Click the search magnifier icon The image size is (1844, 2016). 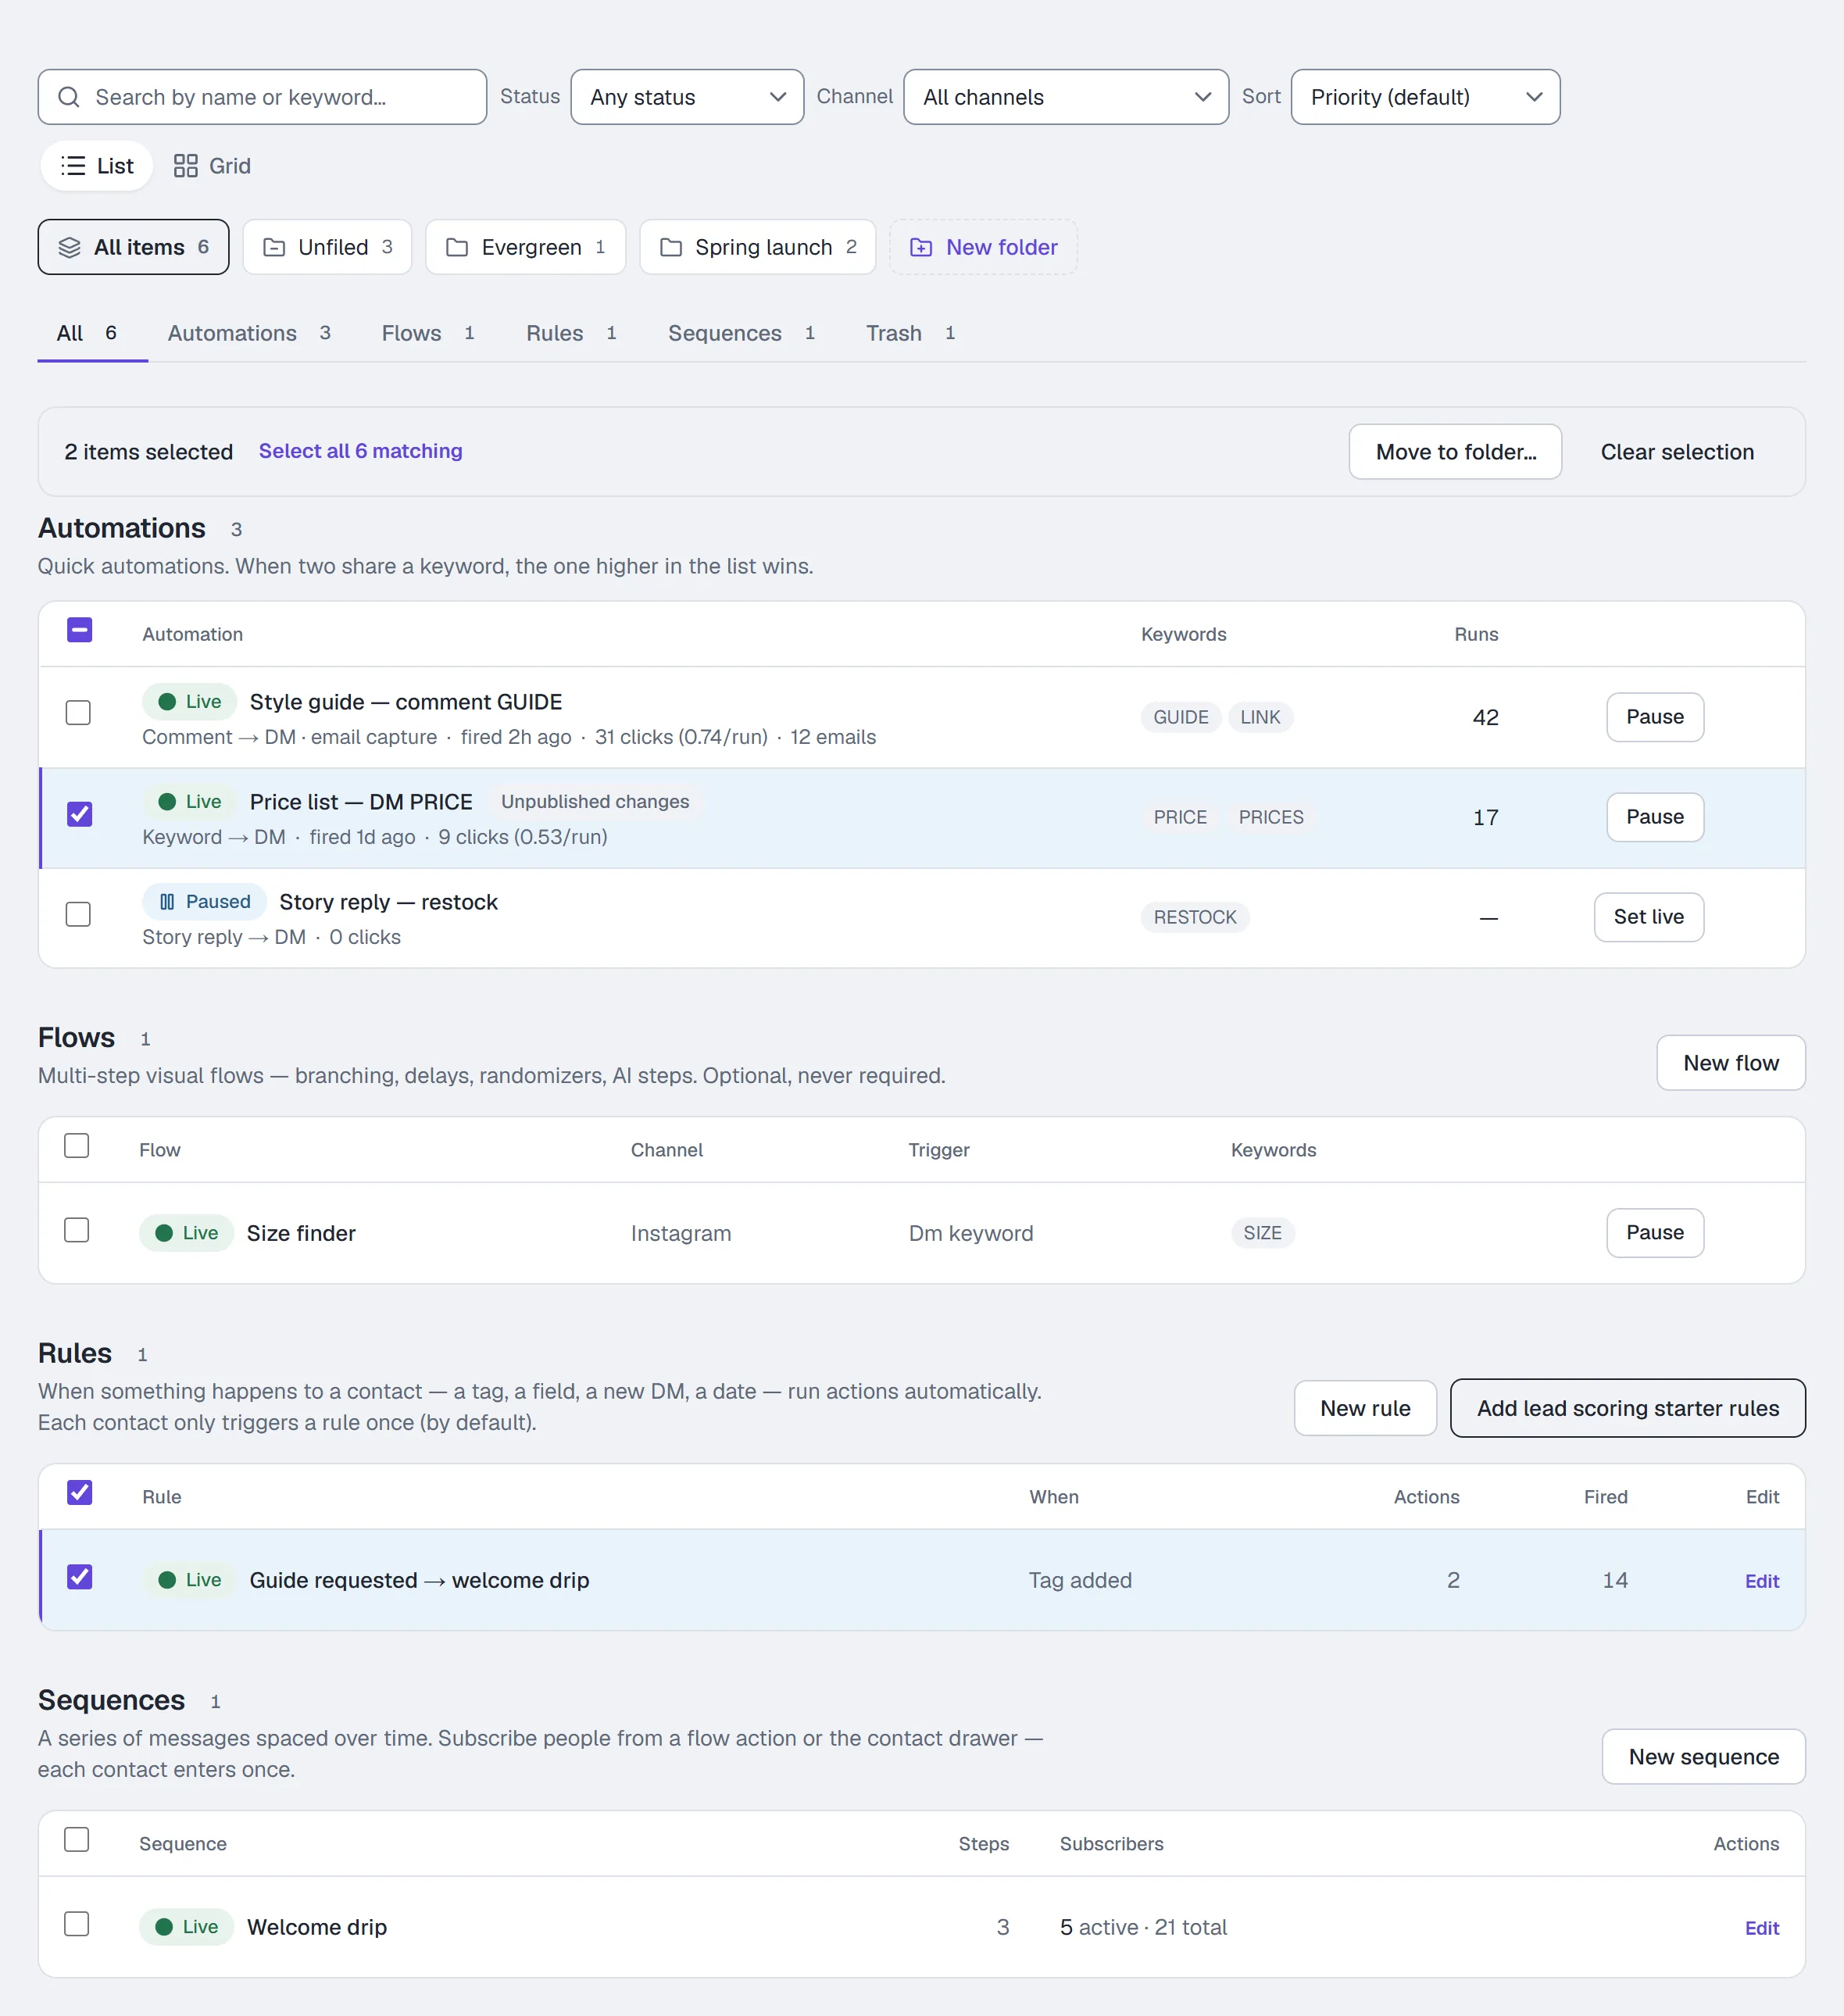[x=69, y=97]
